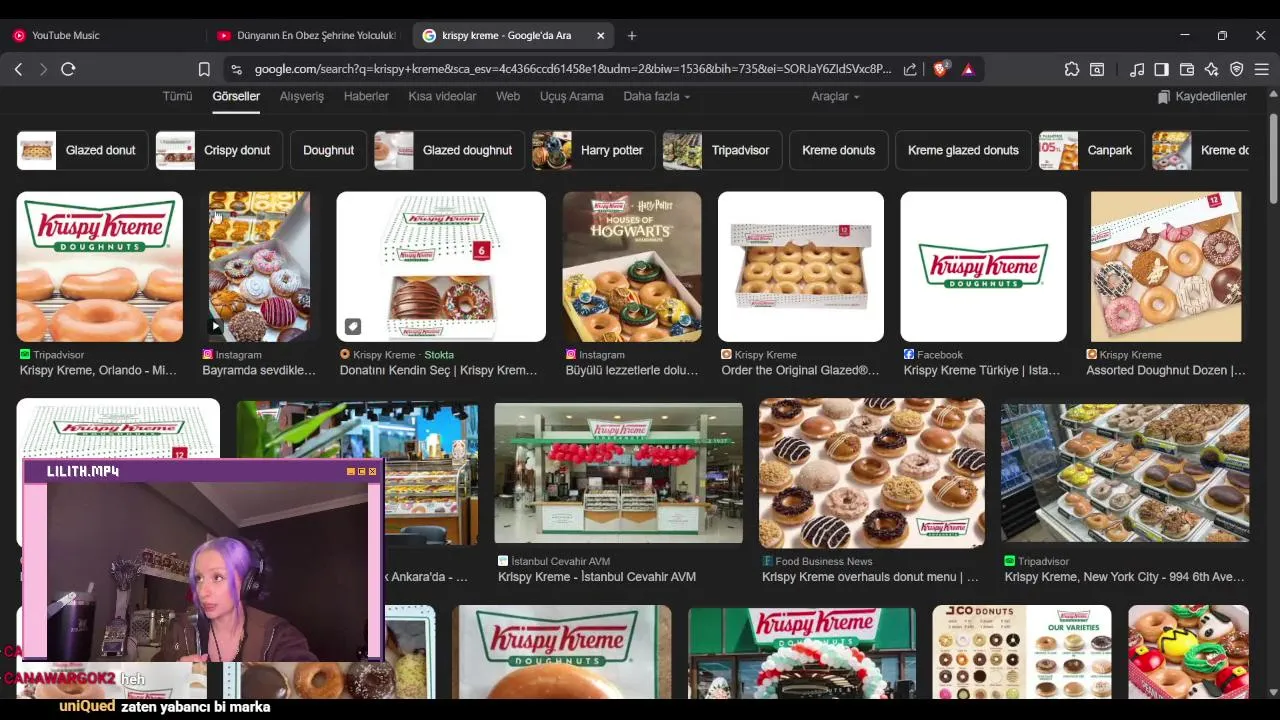Click the forward navigation arrow
Image resolution: width=1280 pixels, height=720 pixels.
click(x=43, y=69)
